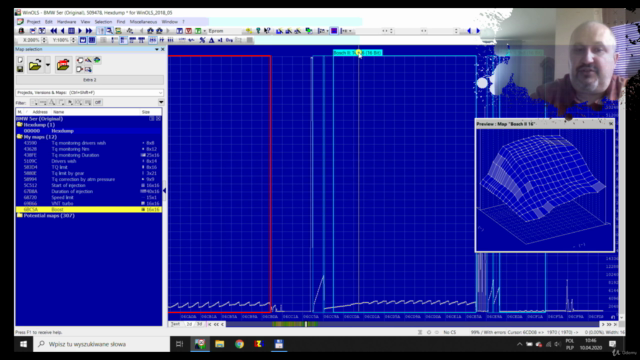Open the Project menu

(x=33, y=22)
